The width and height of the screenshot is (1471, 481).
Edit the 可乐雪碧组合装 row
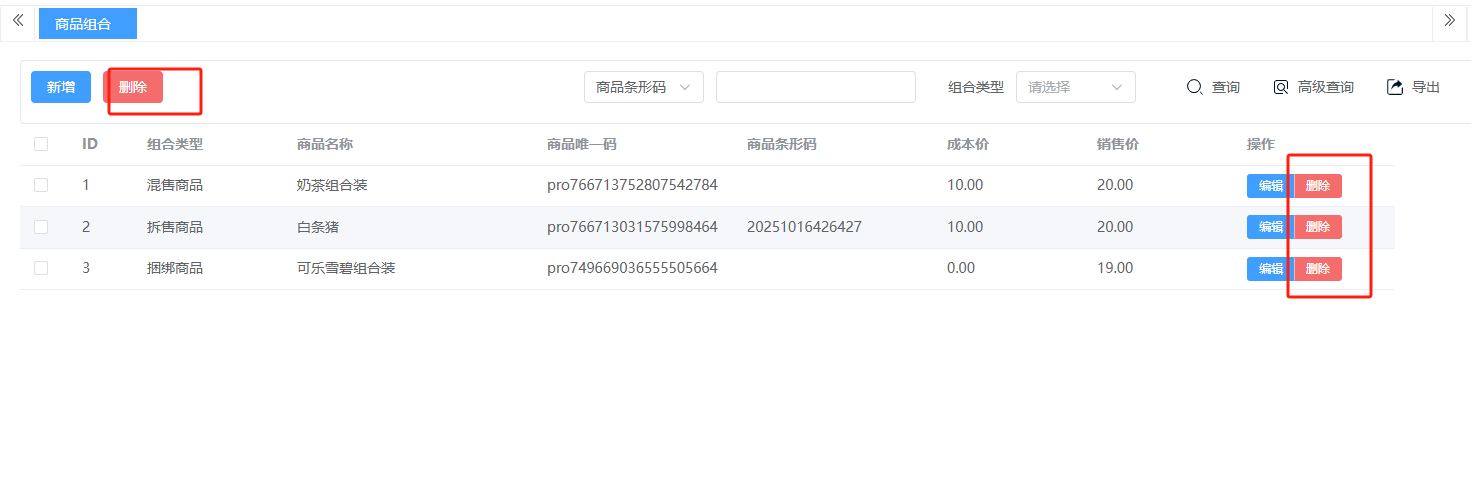pos(1269,269)
